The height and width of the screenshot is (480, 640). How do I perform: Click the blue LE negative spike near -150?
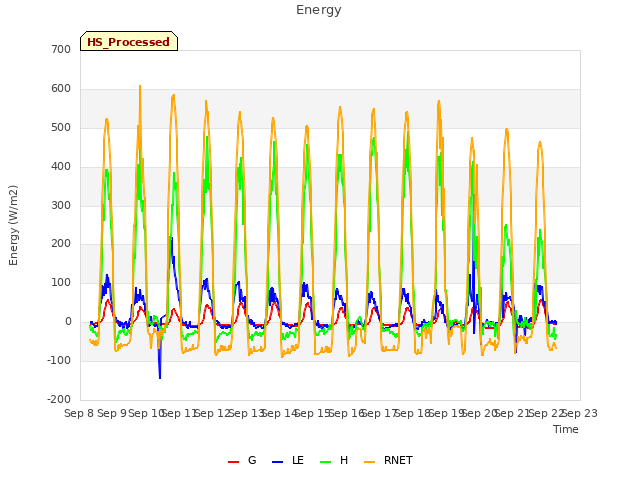(x=160, y=376)
